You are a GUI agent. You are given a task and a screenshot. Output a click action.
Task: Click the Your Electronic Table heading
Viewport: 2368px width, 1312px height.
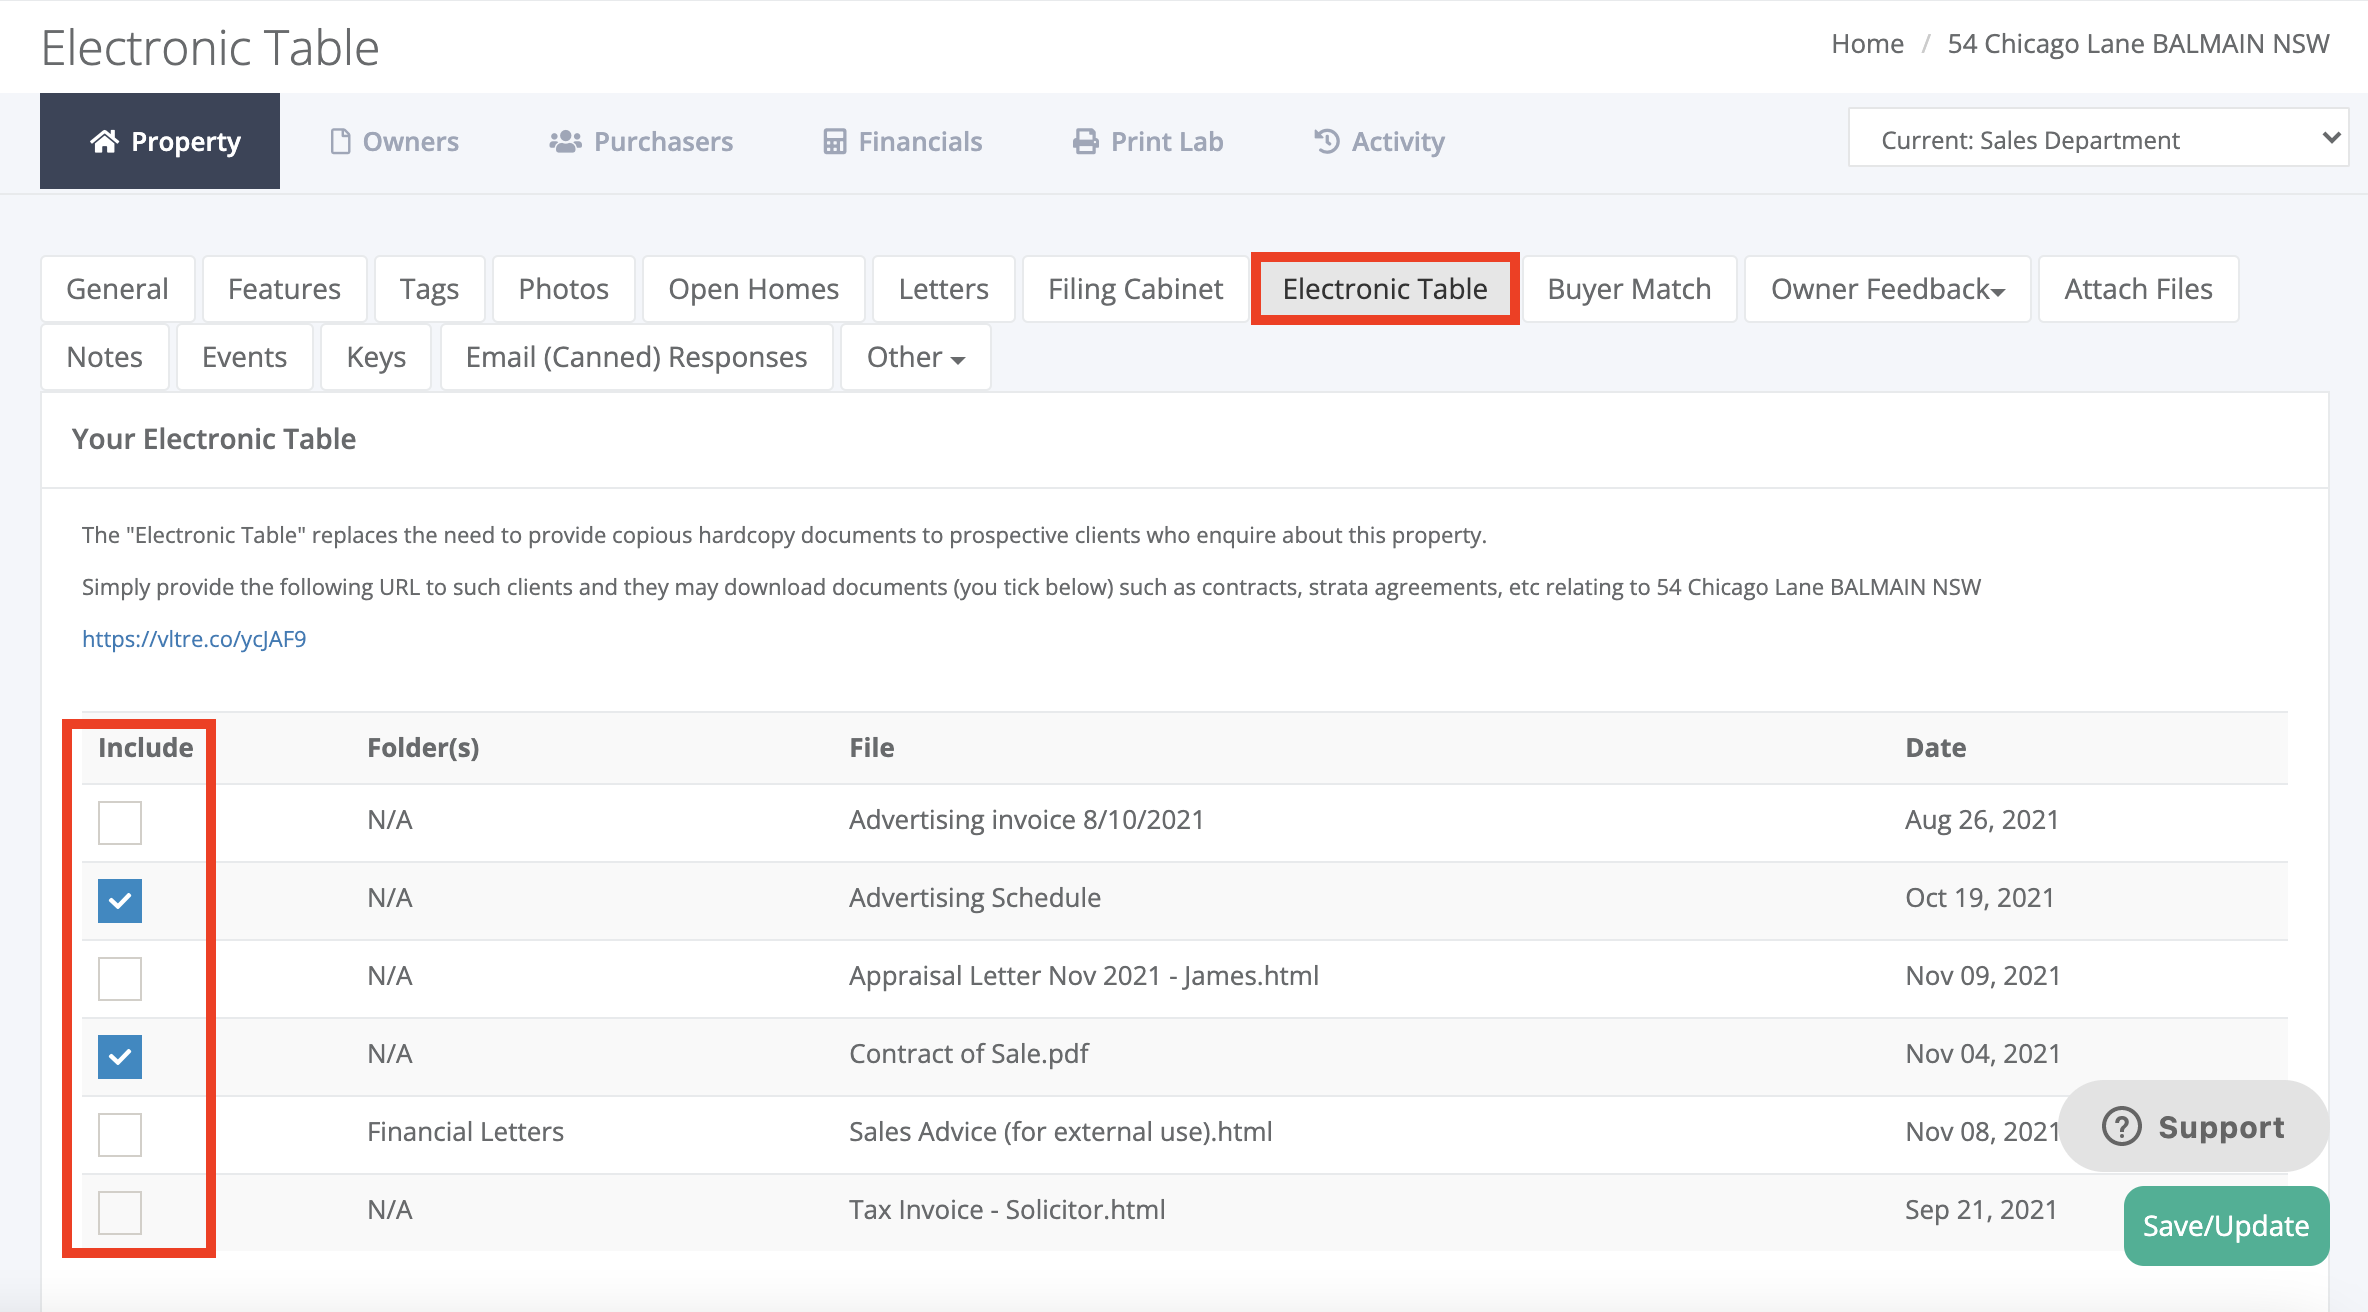point(214,439)
